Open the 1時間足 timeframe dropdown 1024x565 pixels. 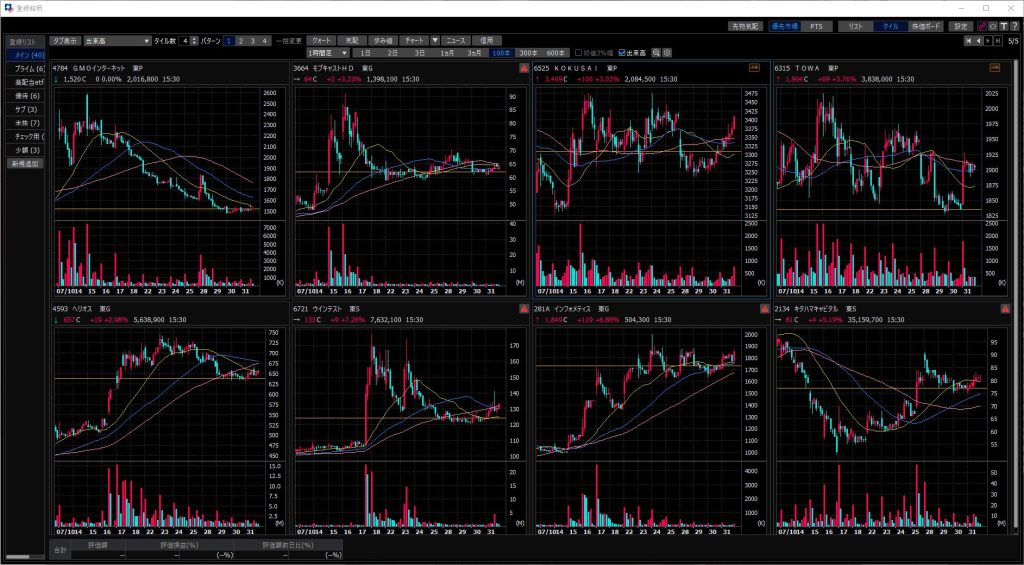[328, 52]
